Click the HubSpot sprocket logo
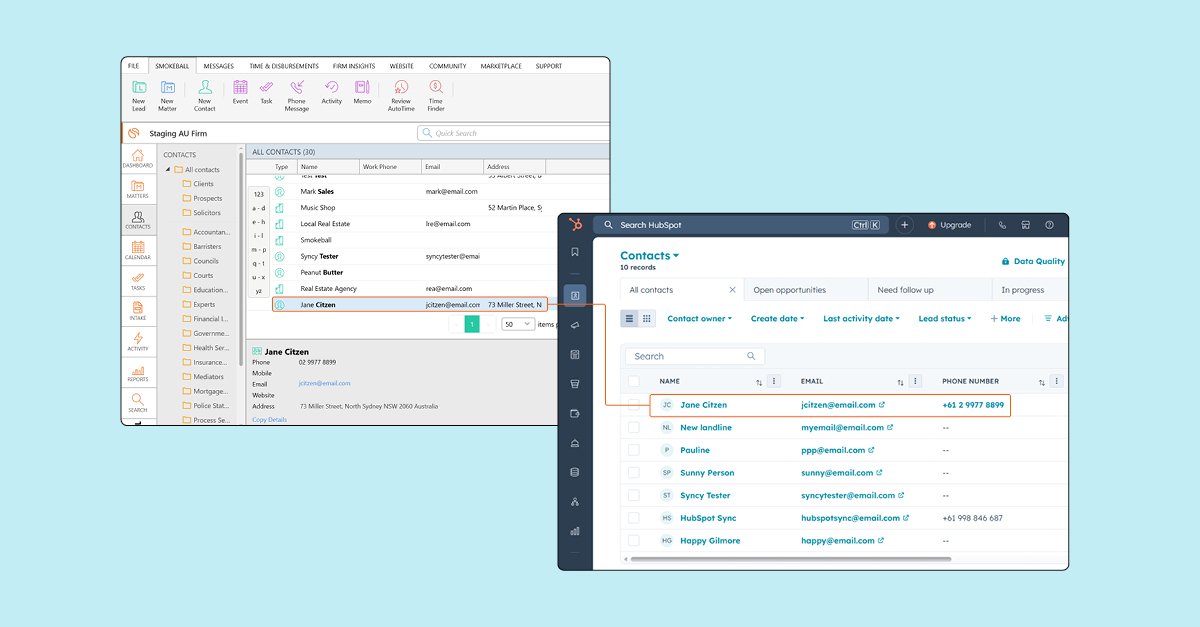Screen dimensions: 1200x627 pos(575,224)
